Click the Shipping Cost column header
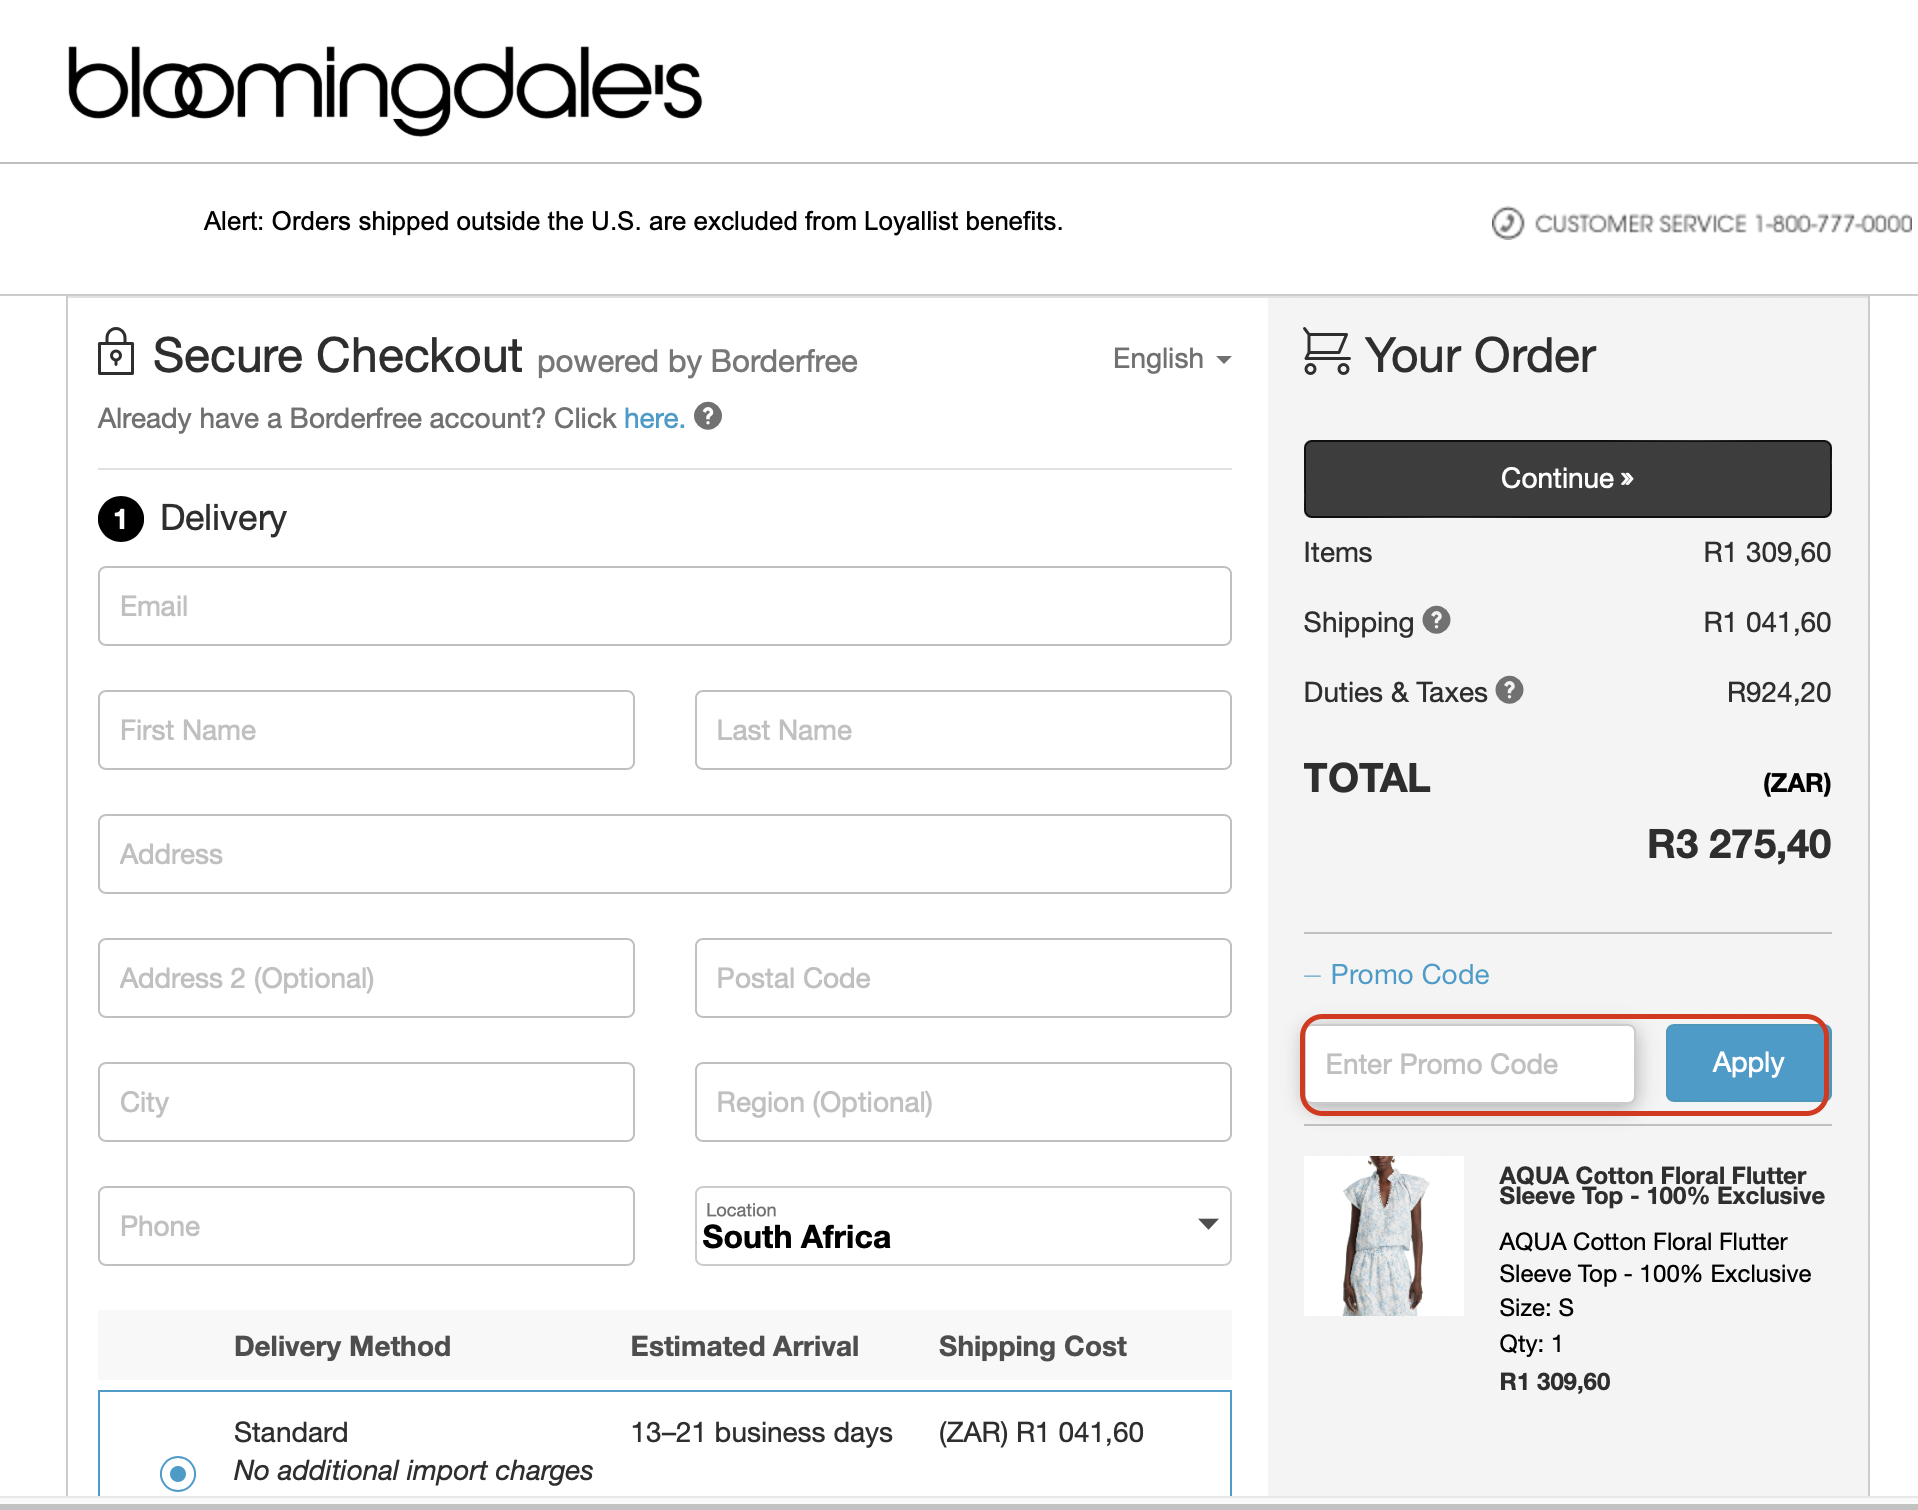 pyautogui.click(x=1032, y=1347)
